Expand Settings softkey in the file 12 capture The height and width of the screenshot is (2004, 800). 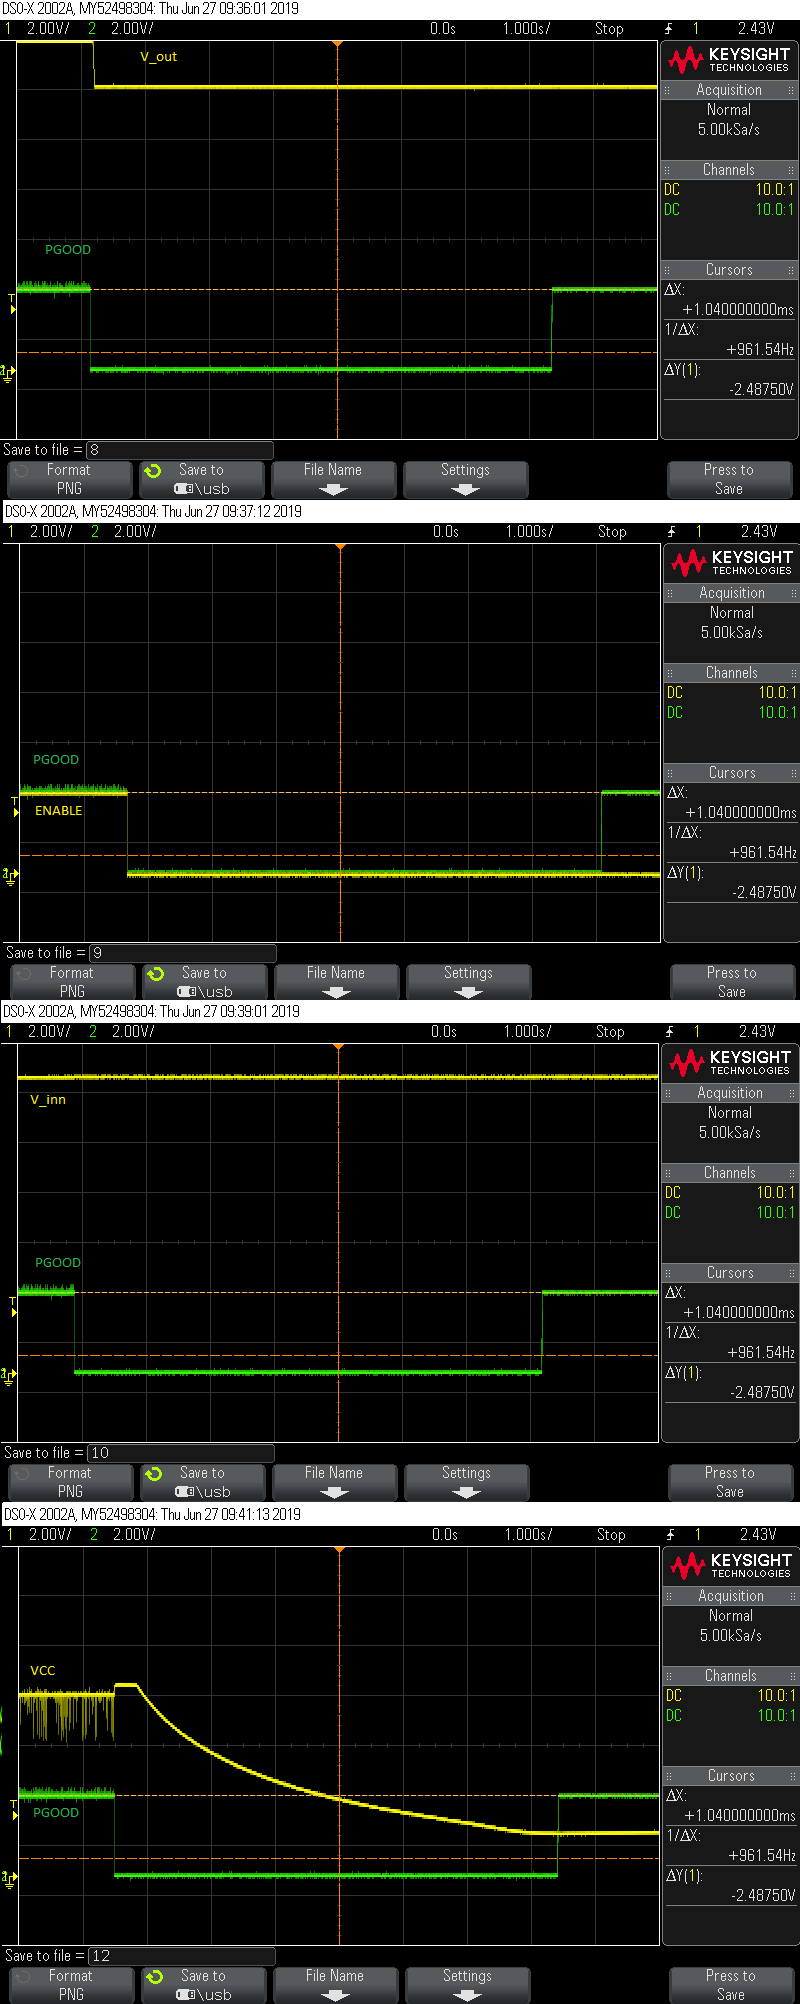point(467,1985)
